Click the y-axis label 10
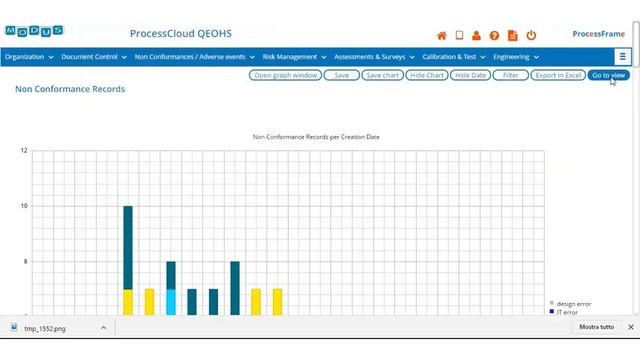The width and height of the screenshot is (640, 360). [24, 206]
